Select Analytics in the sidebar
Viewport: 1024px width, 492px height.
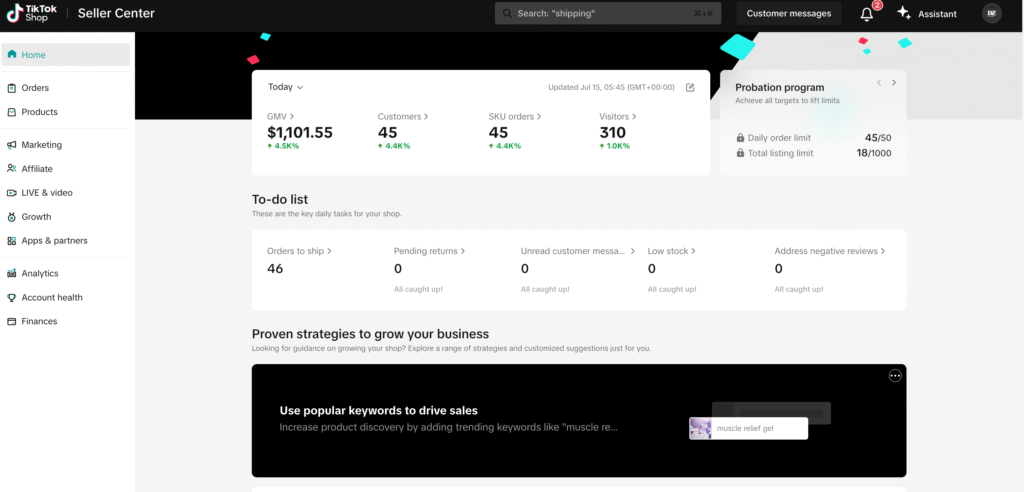40,273
